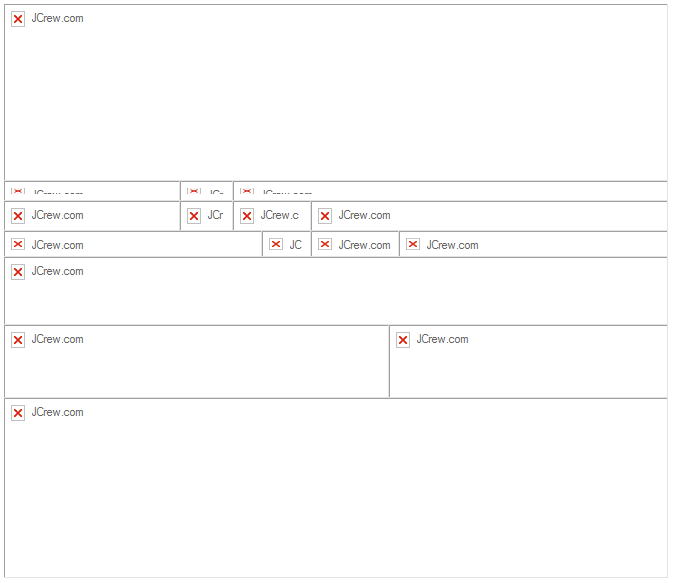The width and height of the screenshot is (673, 583).
Task: Click the broken image icon beside truncated 'JCrew.c'
Action: (247, 216)
